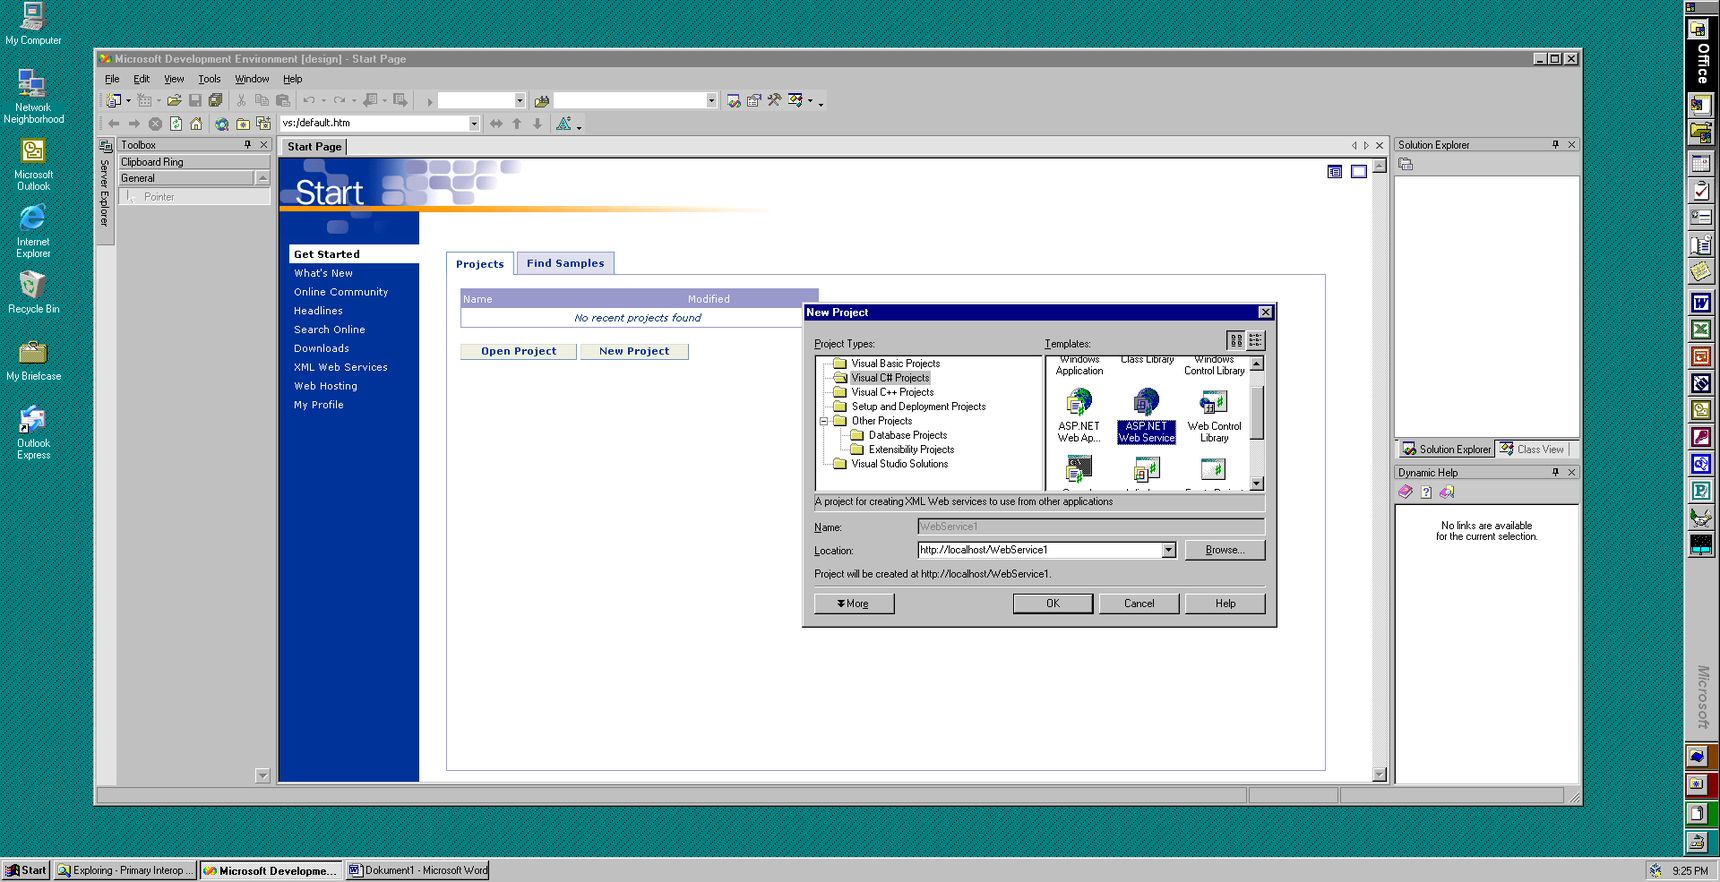Click the Web toolbar Home icon

pos(196,124)
